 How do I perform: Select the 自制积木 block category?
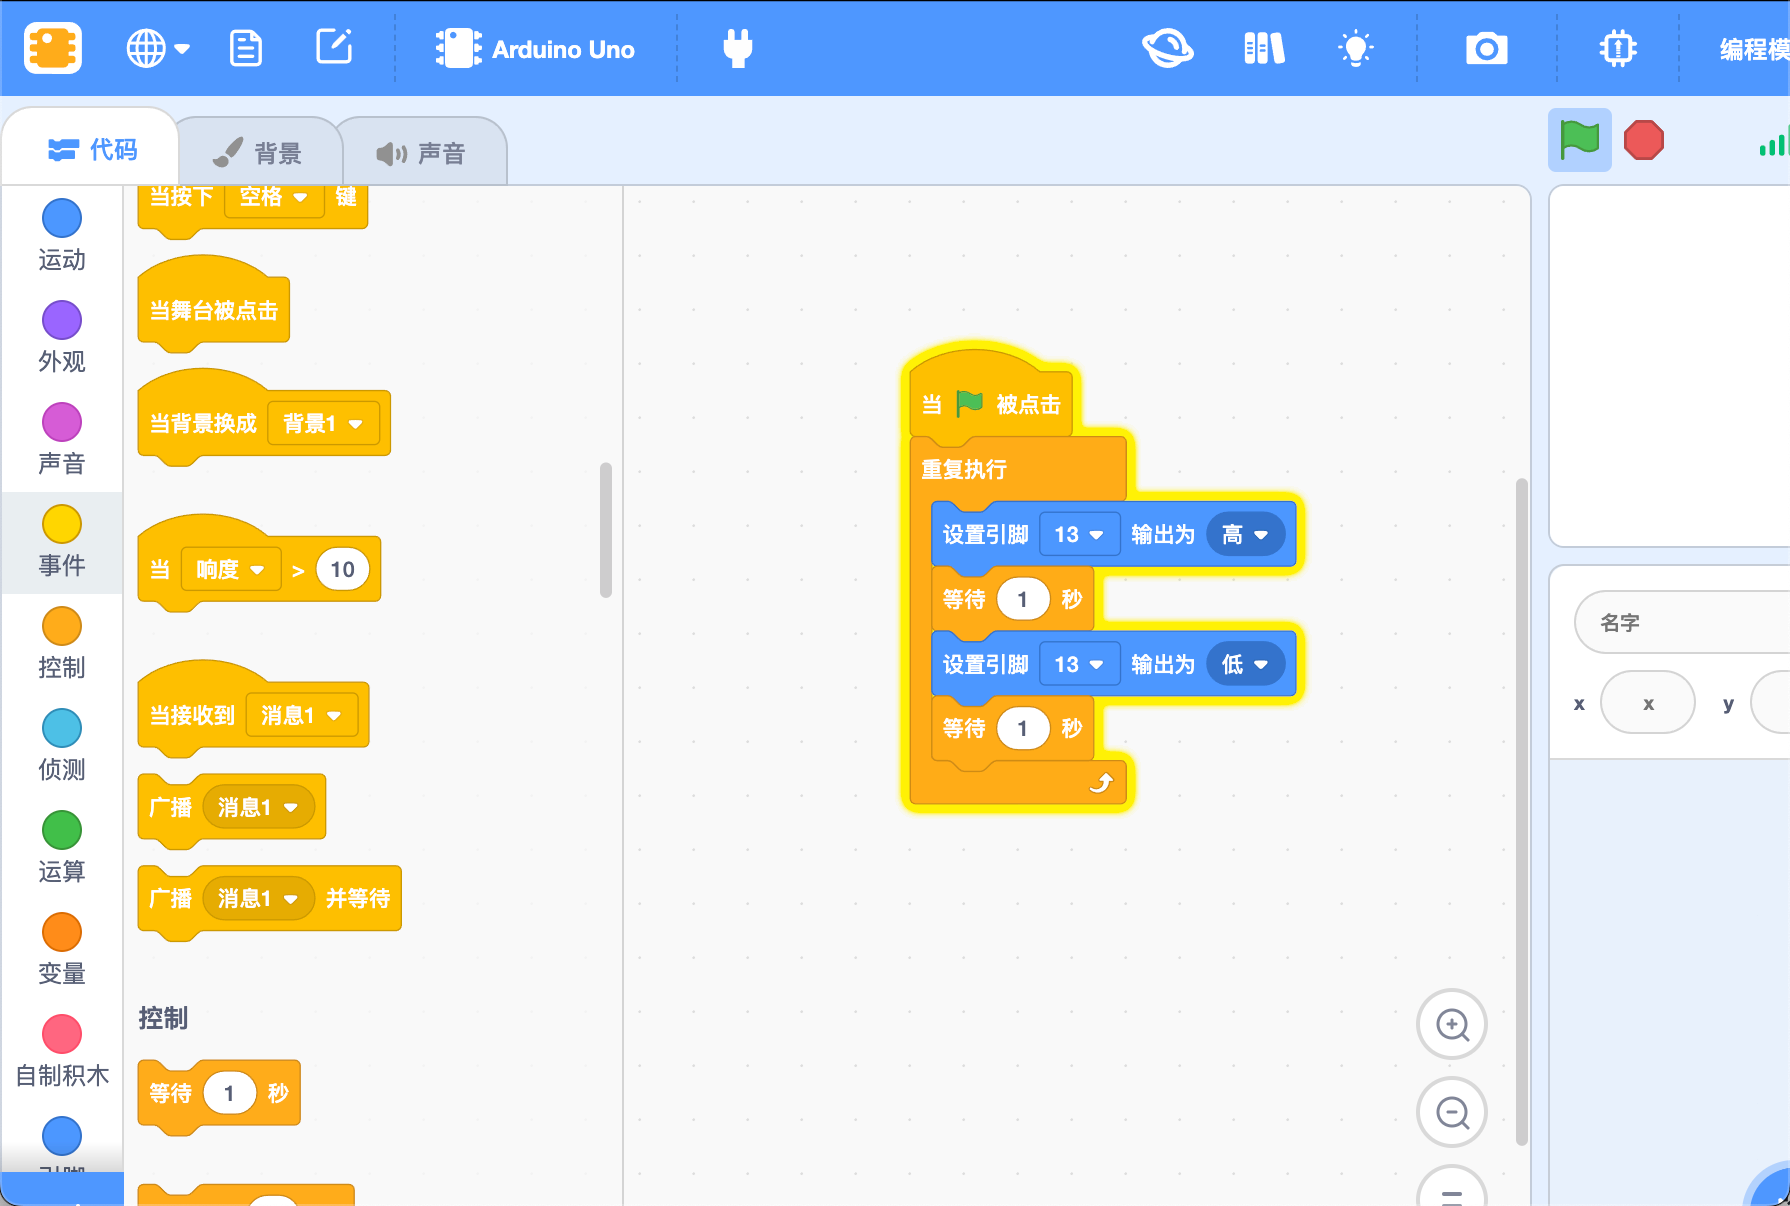(x=62, y=1052)
